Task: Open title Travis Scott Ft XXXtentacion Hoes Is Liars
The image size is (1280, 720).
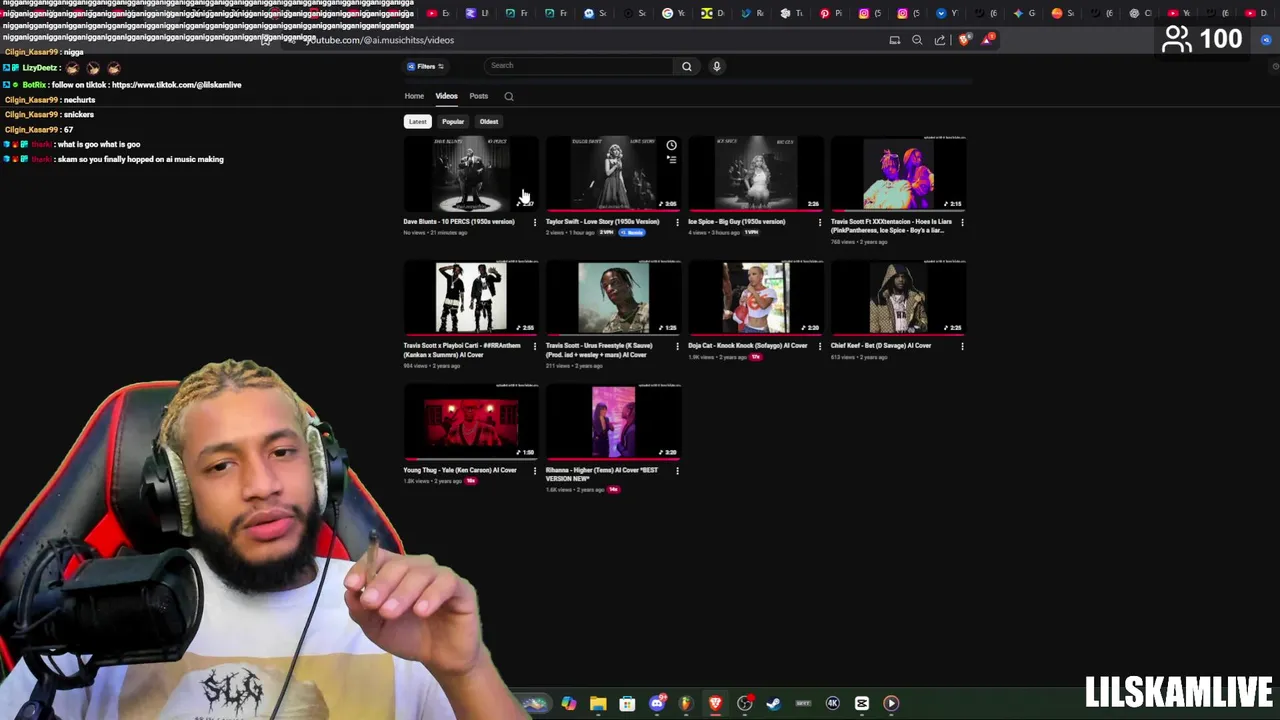Action: (891, 226)
